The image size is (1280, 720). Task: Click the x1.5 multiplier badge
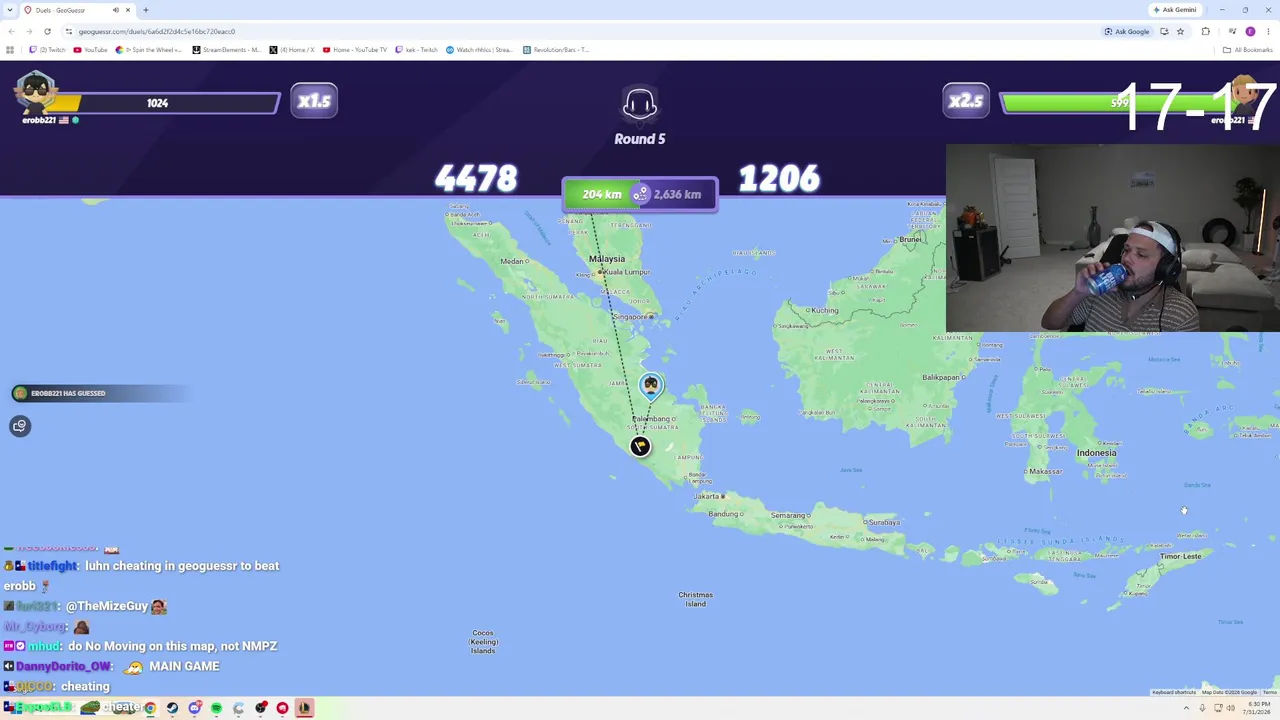314,101
